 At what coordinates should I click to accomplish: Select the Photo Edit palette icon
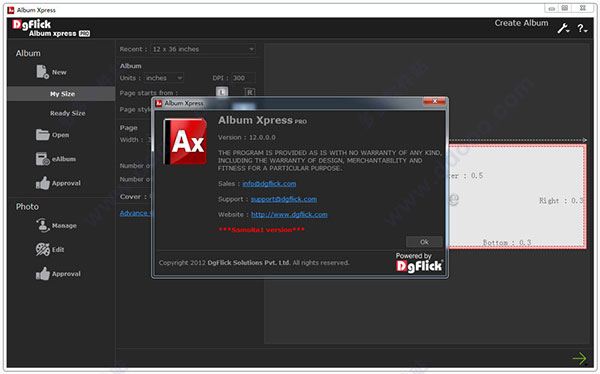42,250
